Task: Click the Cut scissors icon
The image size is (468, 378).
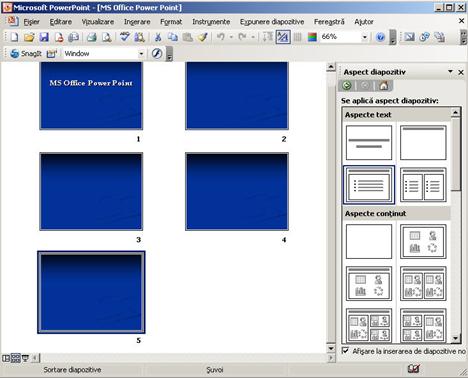Action: (x=158, y=37)
